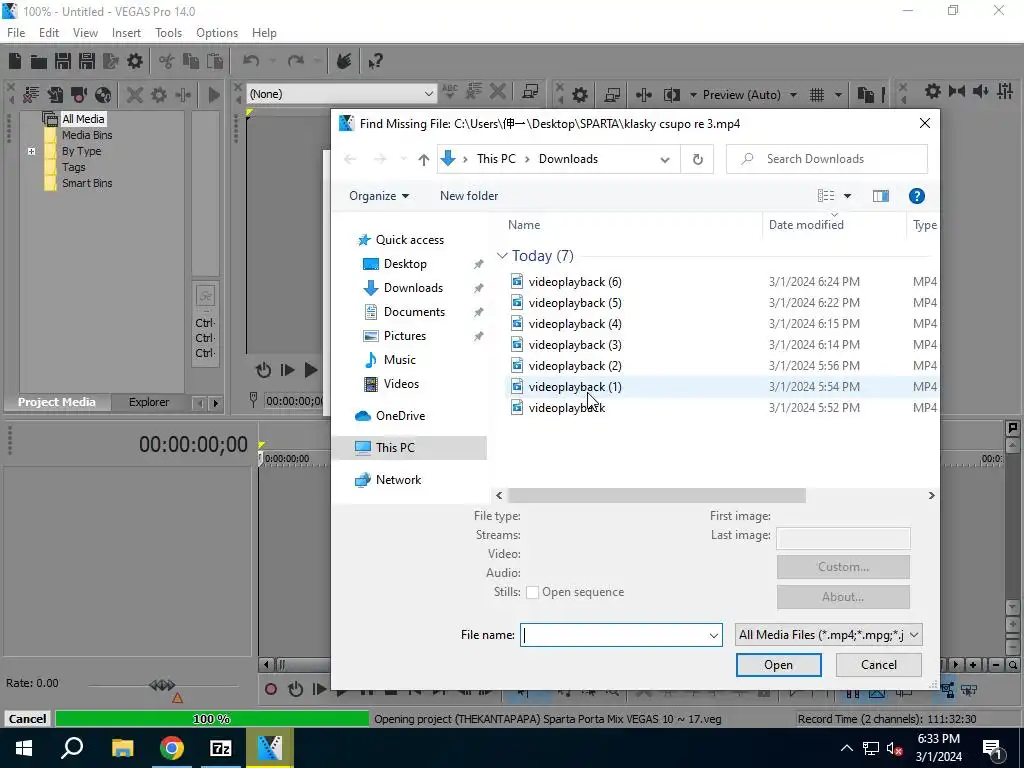Click the What's This help icon
Screen dimensions: 1024x768
(x=375, y=61)
